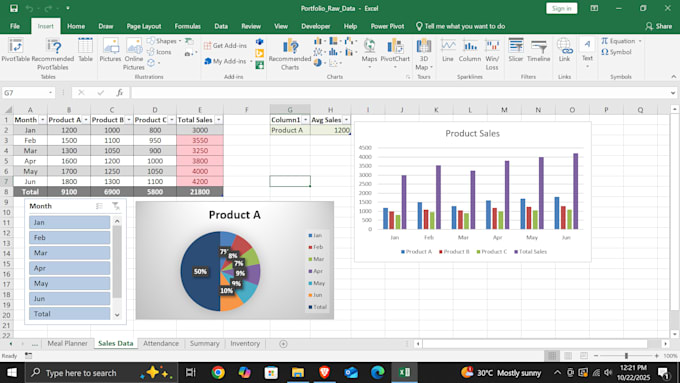The image size is (680, 383).
Task: Insert a Timeline filter
Action: click(x=539, y=50)
